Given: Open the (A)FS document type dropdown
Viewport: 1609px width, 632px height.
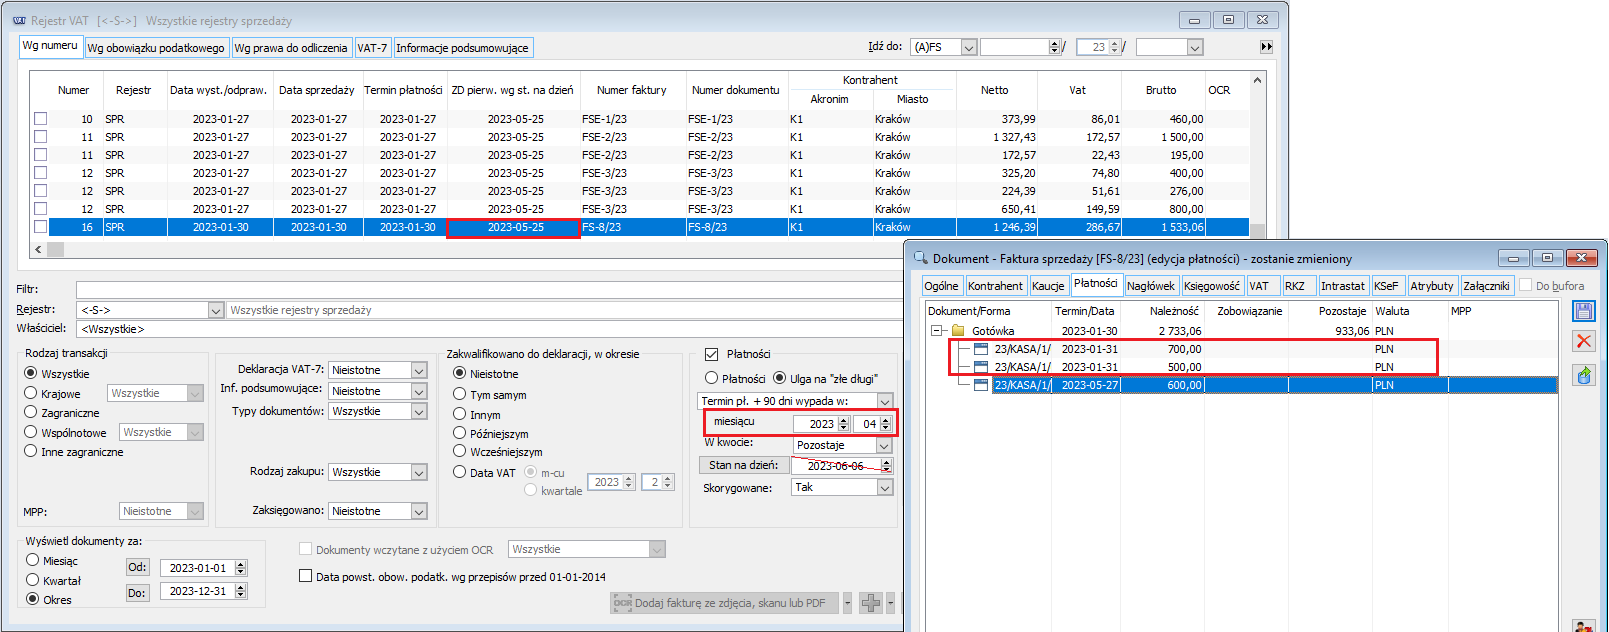Looking at the screenshot, I should coord(968,47).
